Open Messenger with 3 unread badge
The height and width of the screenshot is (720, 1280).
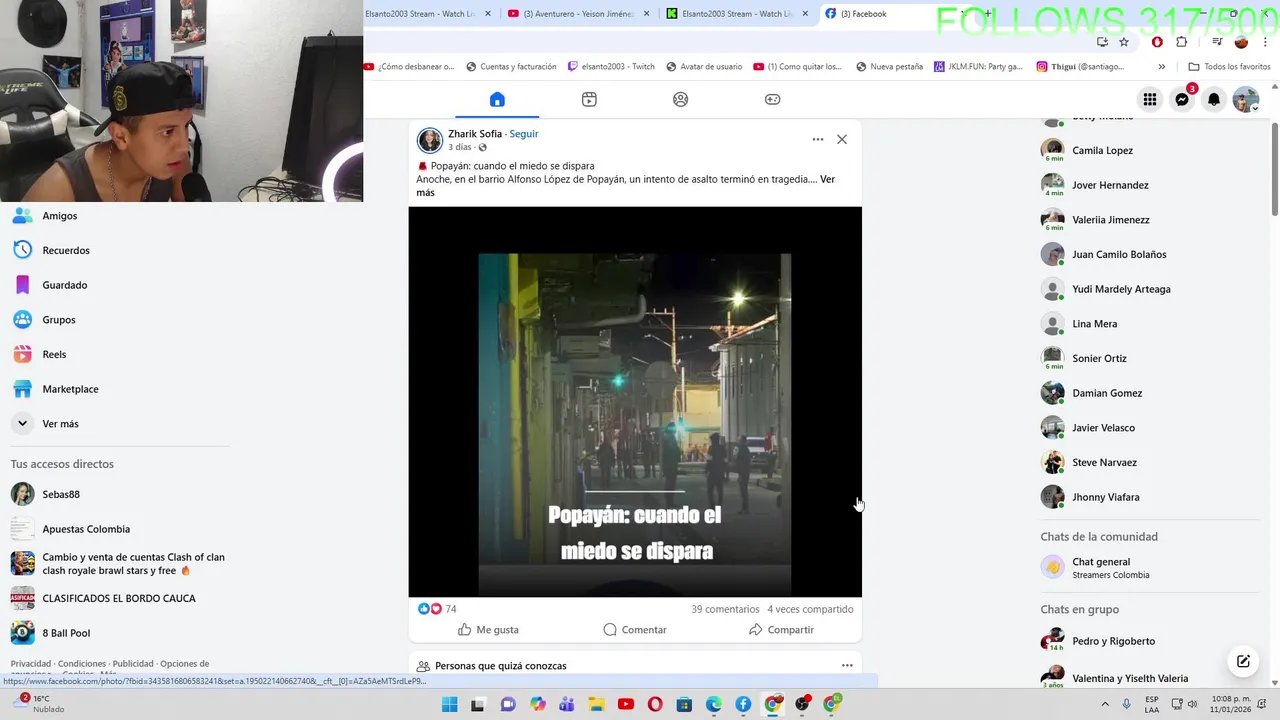point(1182,99)
